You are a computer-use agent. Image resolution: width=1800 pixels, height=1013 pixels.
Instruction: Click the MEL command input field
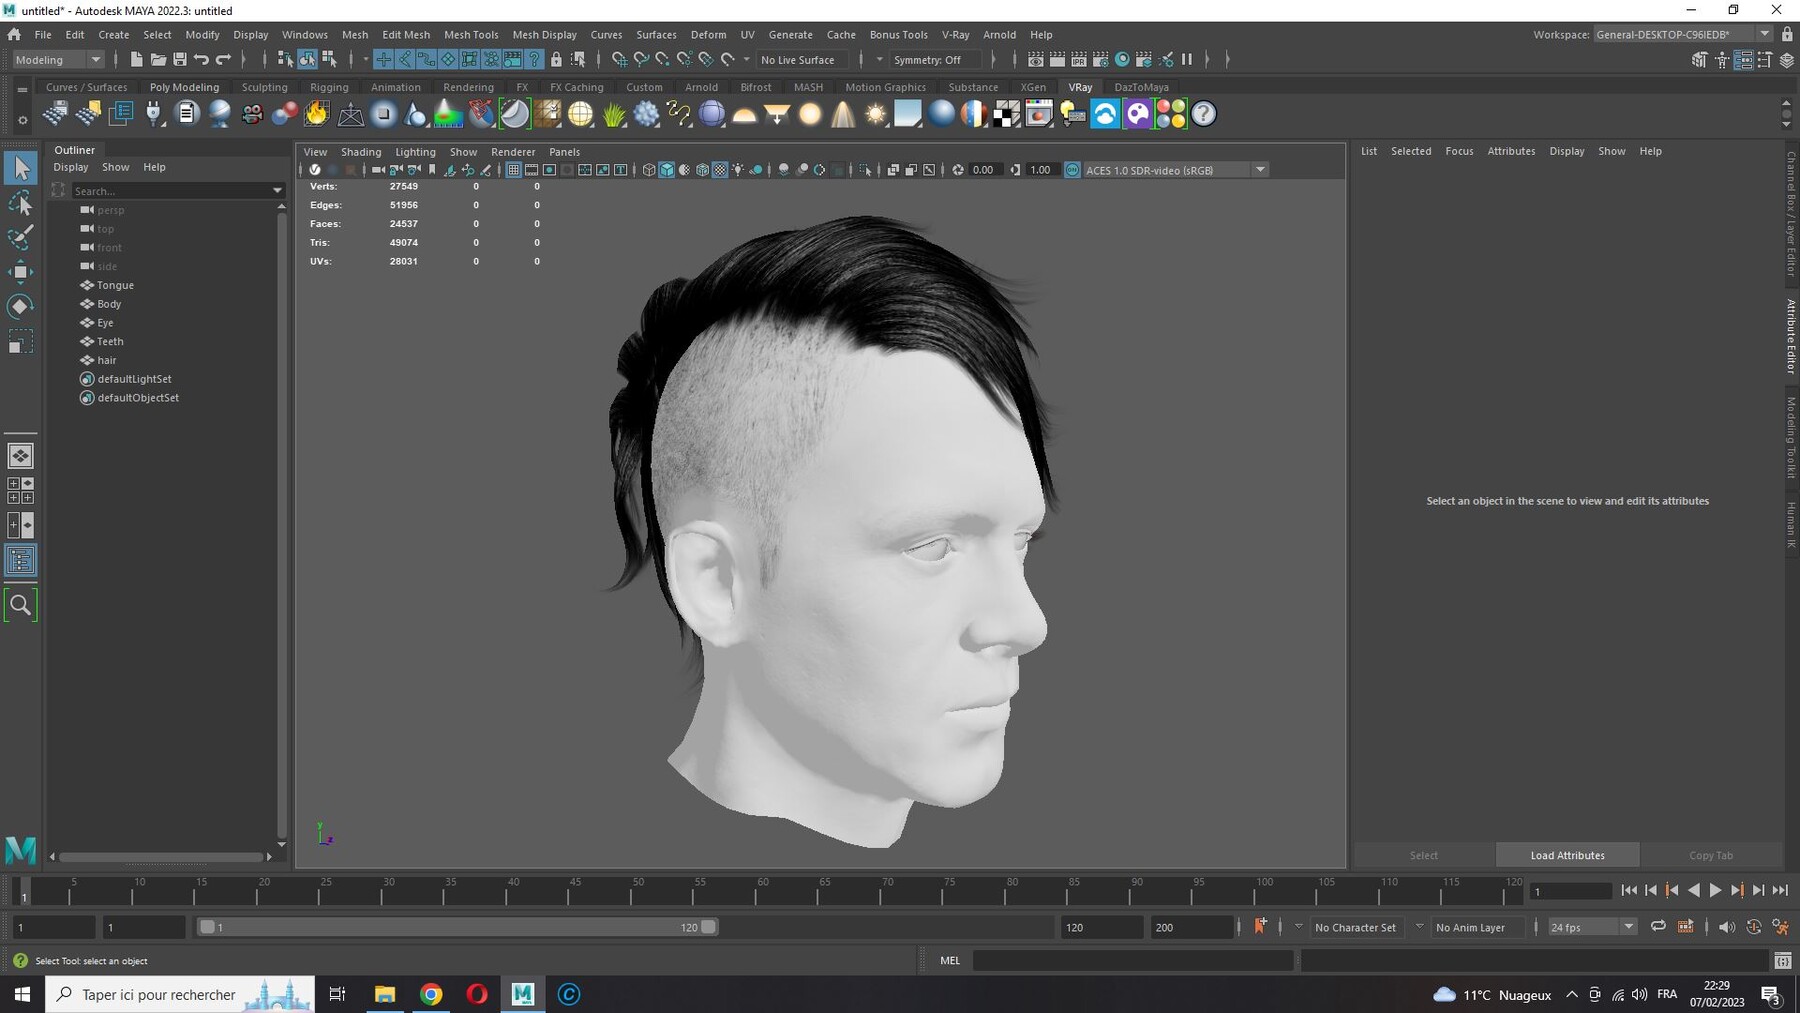pos(1133,961)
